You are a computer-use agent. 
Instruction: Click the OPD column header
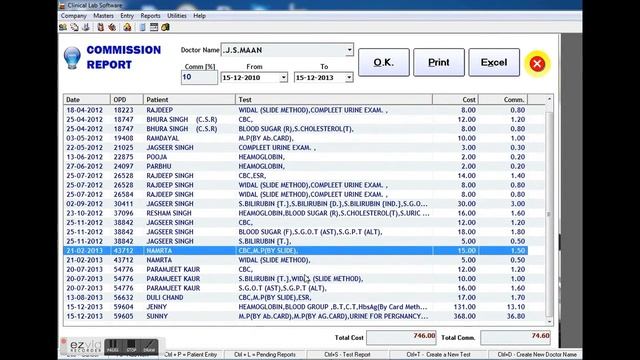pyautogui.click(x=127, y=100)
